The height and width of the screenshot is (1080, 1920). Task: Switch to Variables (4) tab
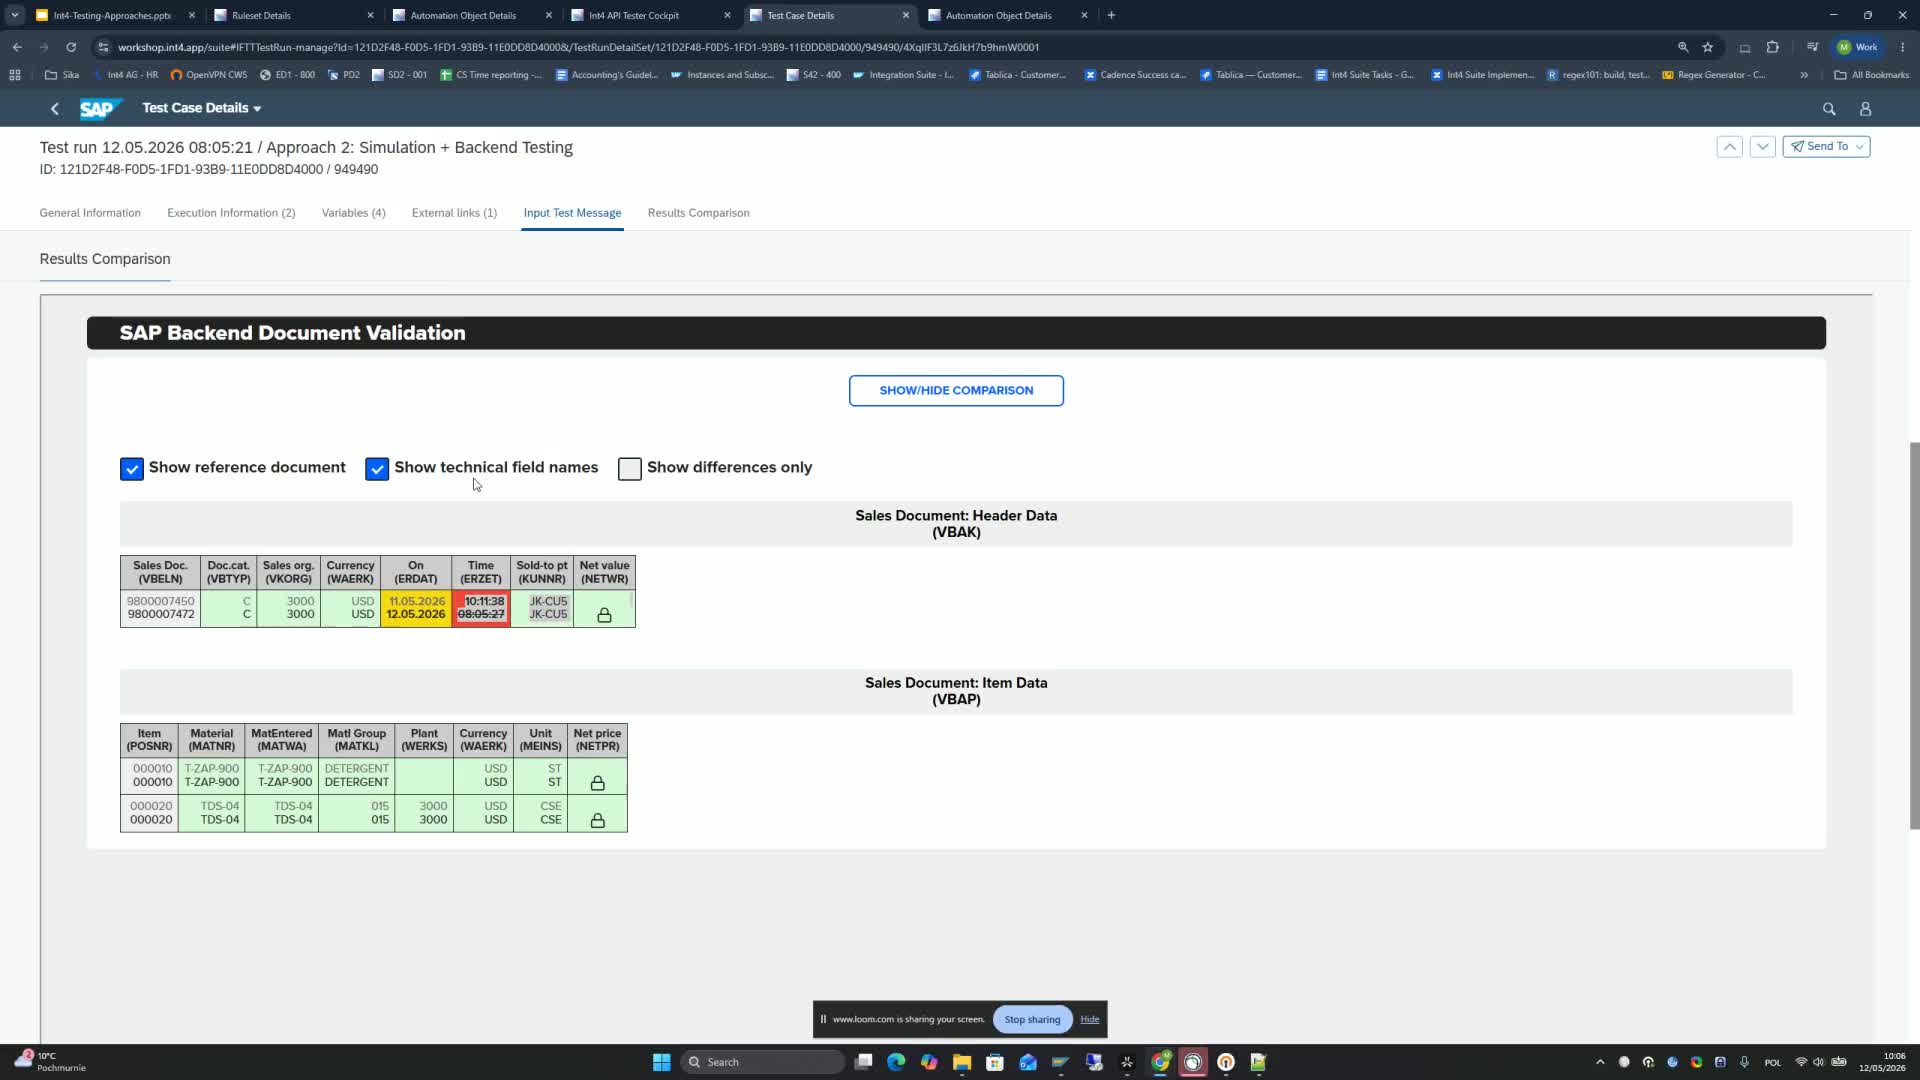(x=353, y=213)
